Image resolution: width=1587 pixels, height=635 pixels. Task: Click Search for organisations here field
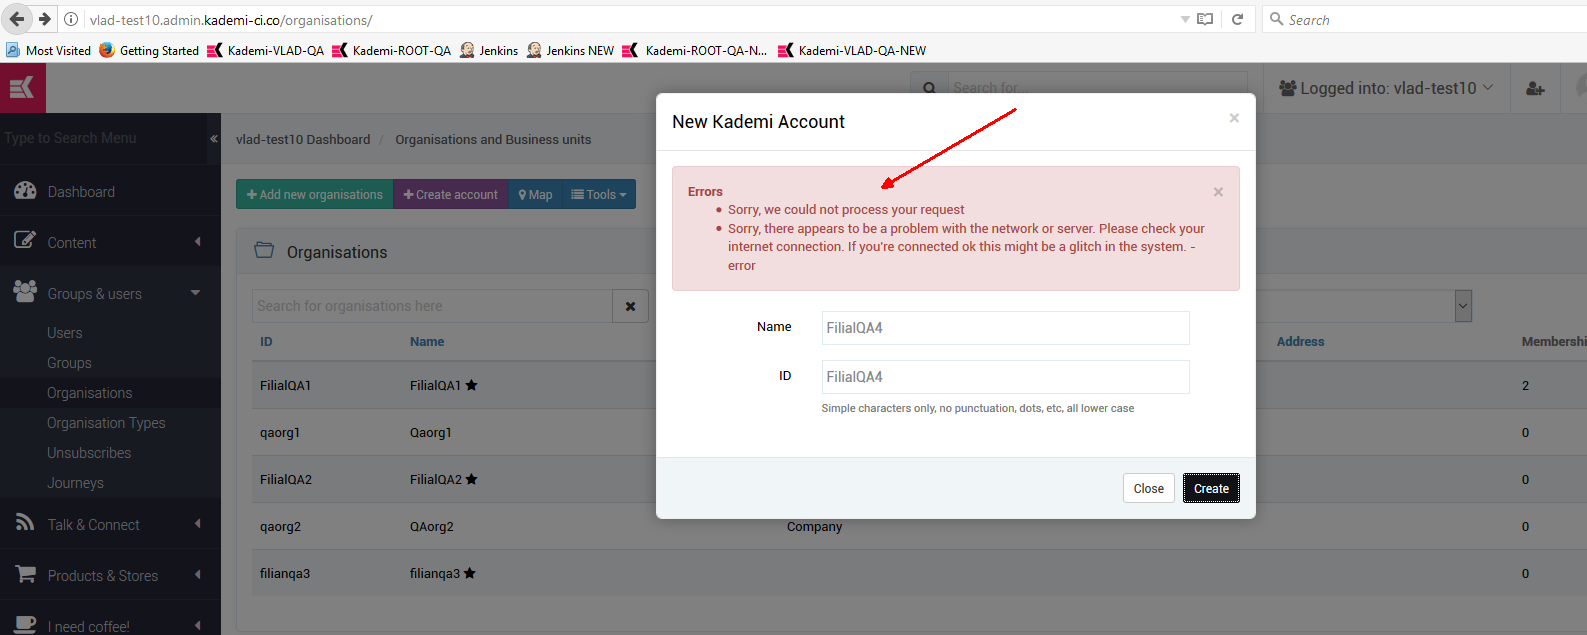432,306
